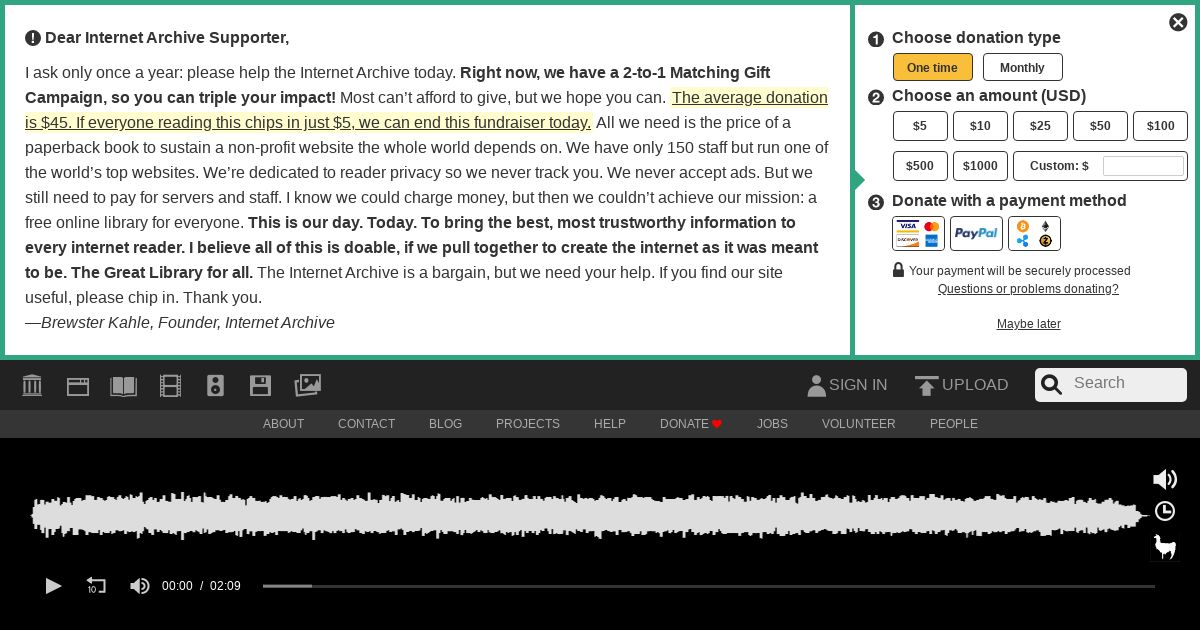
Task: Pay with PayPal
Action: click(x=976, y=233)
